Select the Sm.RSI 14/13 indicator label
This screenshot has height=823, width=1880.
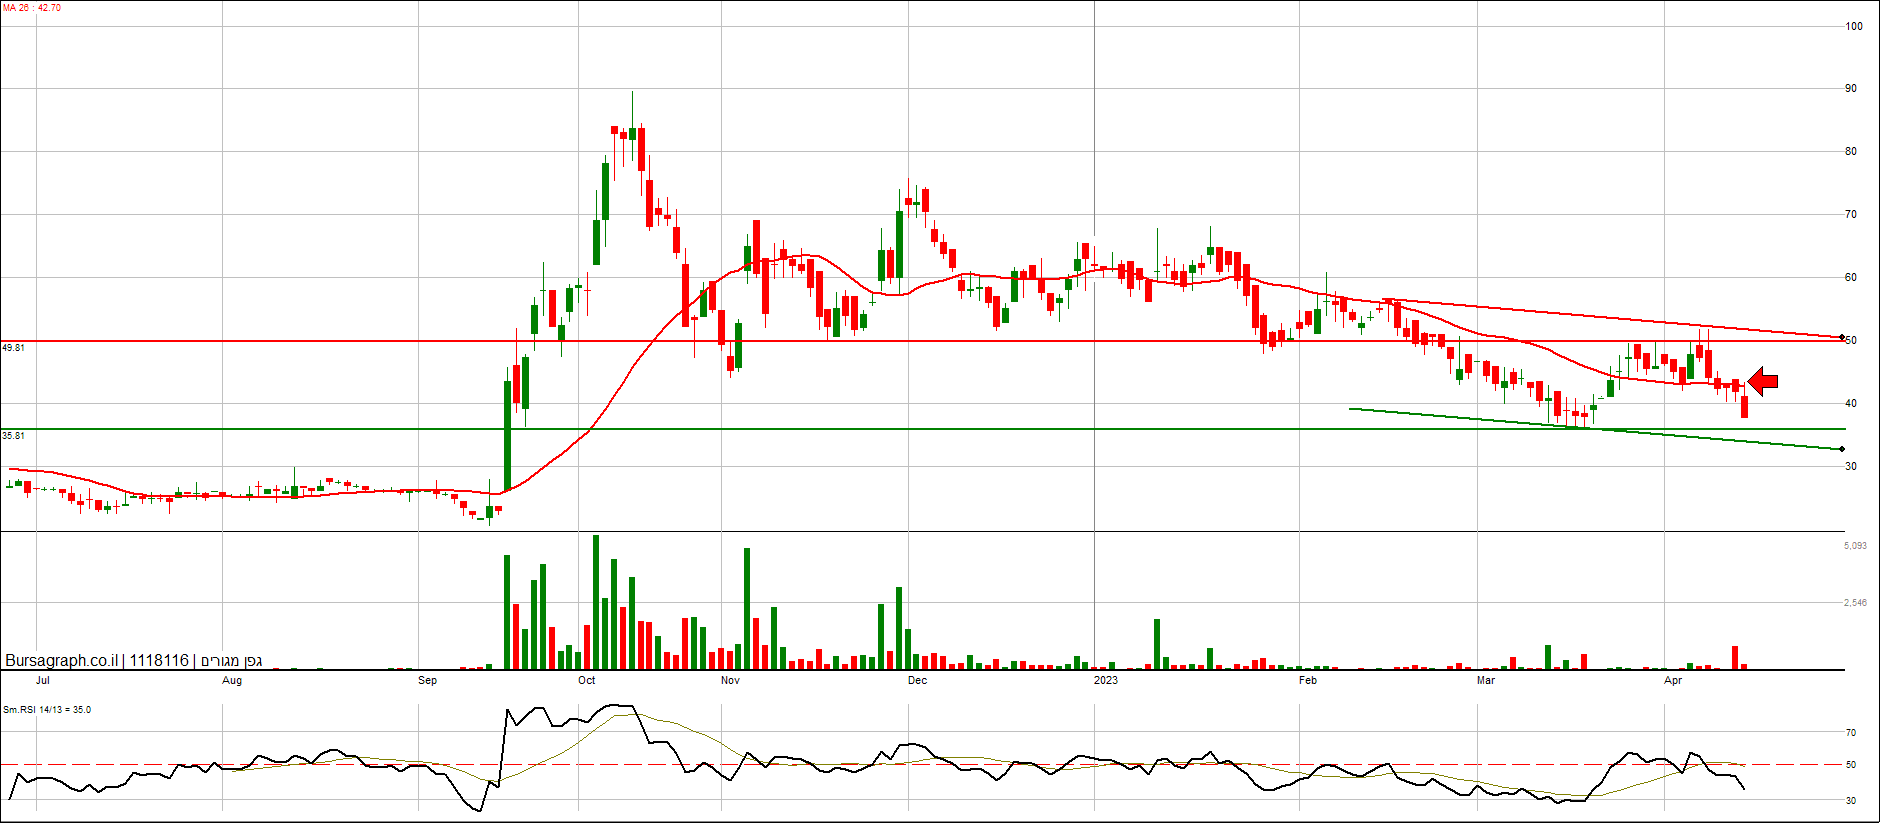coord(47,710)
